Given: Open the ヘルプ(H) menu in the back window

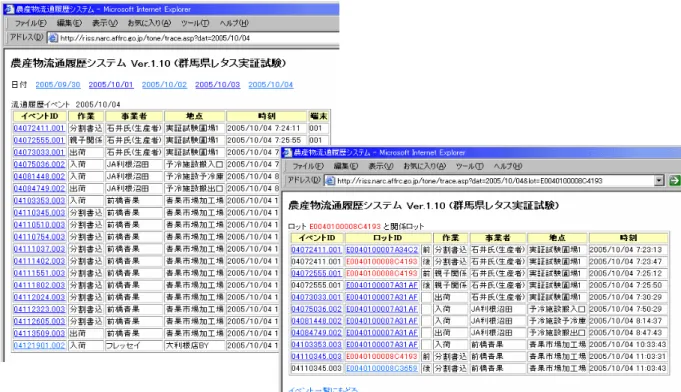Looking at the screenshot, I should point(234,23).
